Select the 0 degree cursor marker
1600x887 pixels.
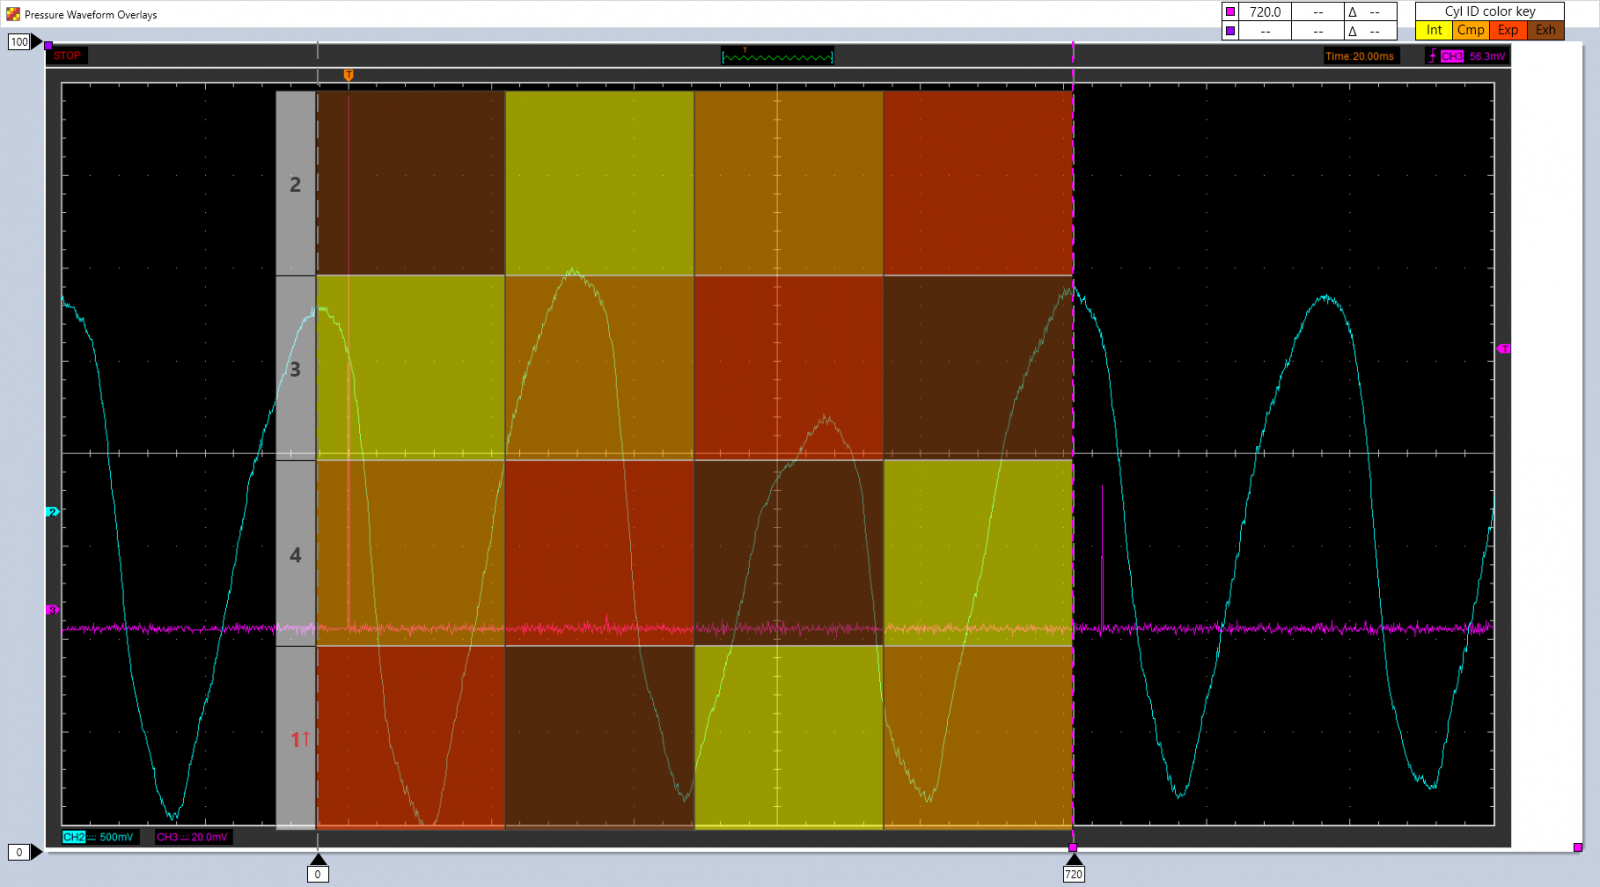[318, 868]
